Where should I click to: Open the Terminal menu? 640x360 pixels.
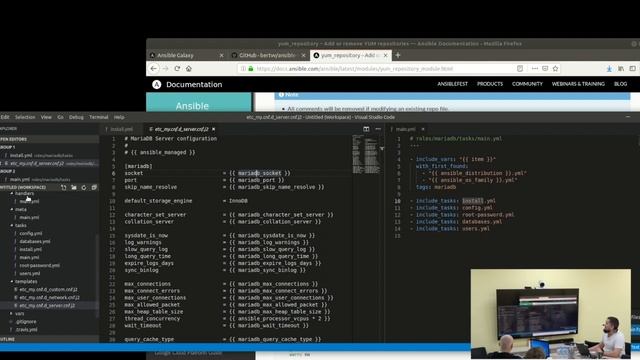(99, 117)
